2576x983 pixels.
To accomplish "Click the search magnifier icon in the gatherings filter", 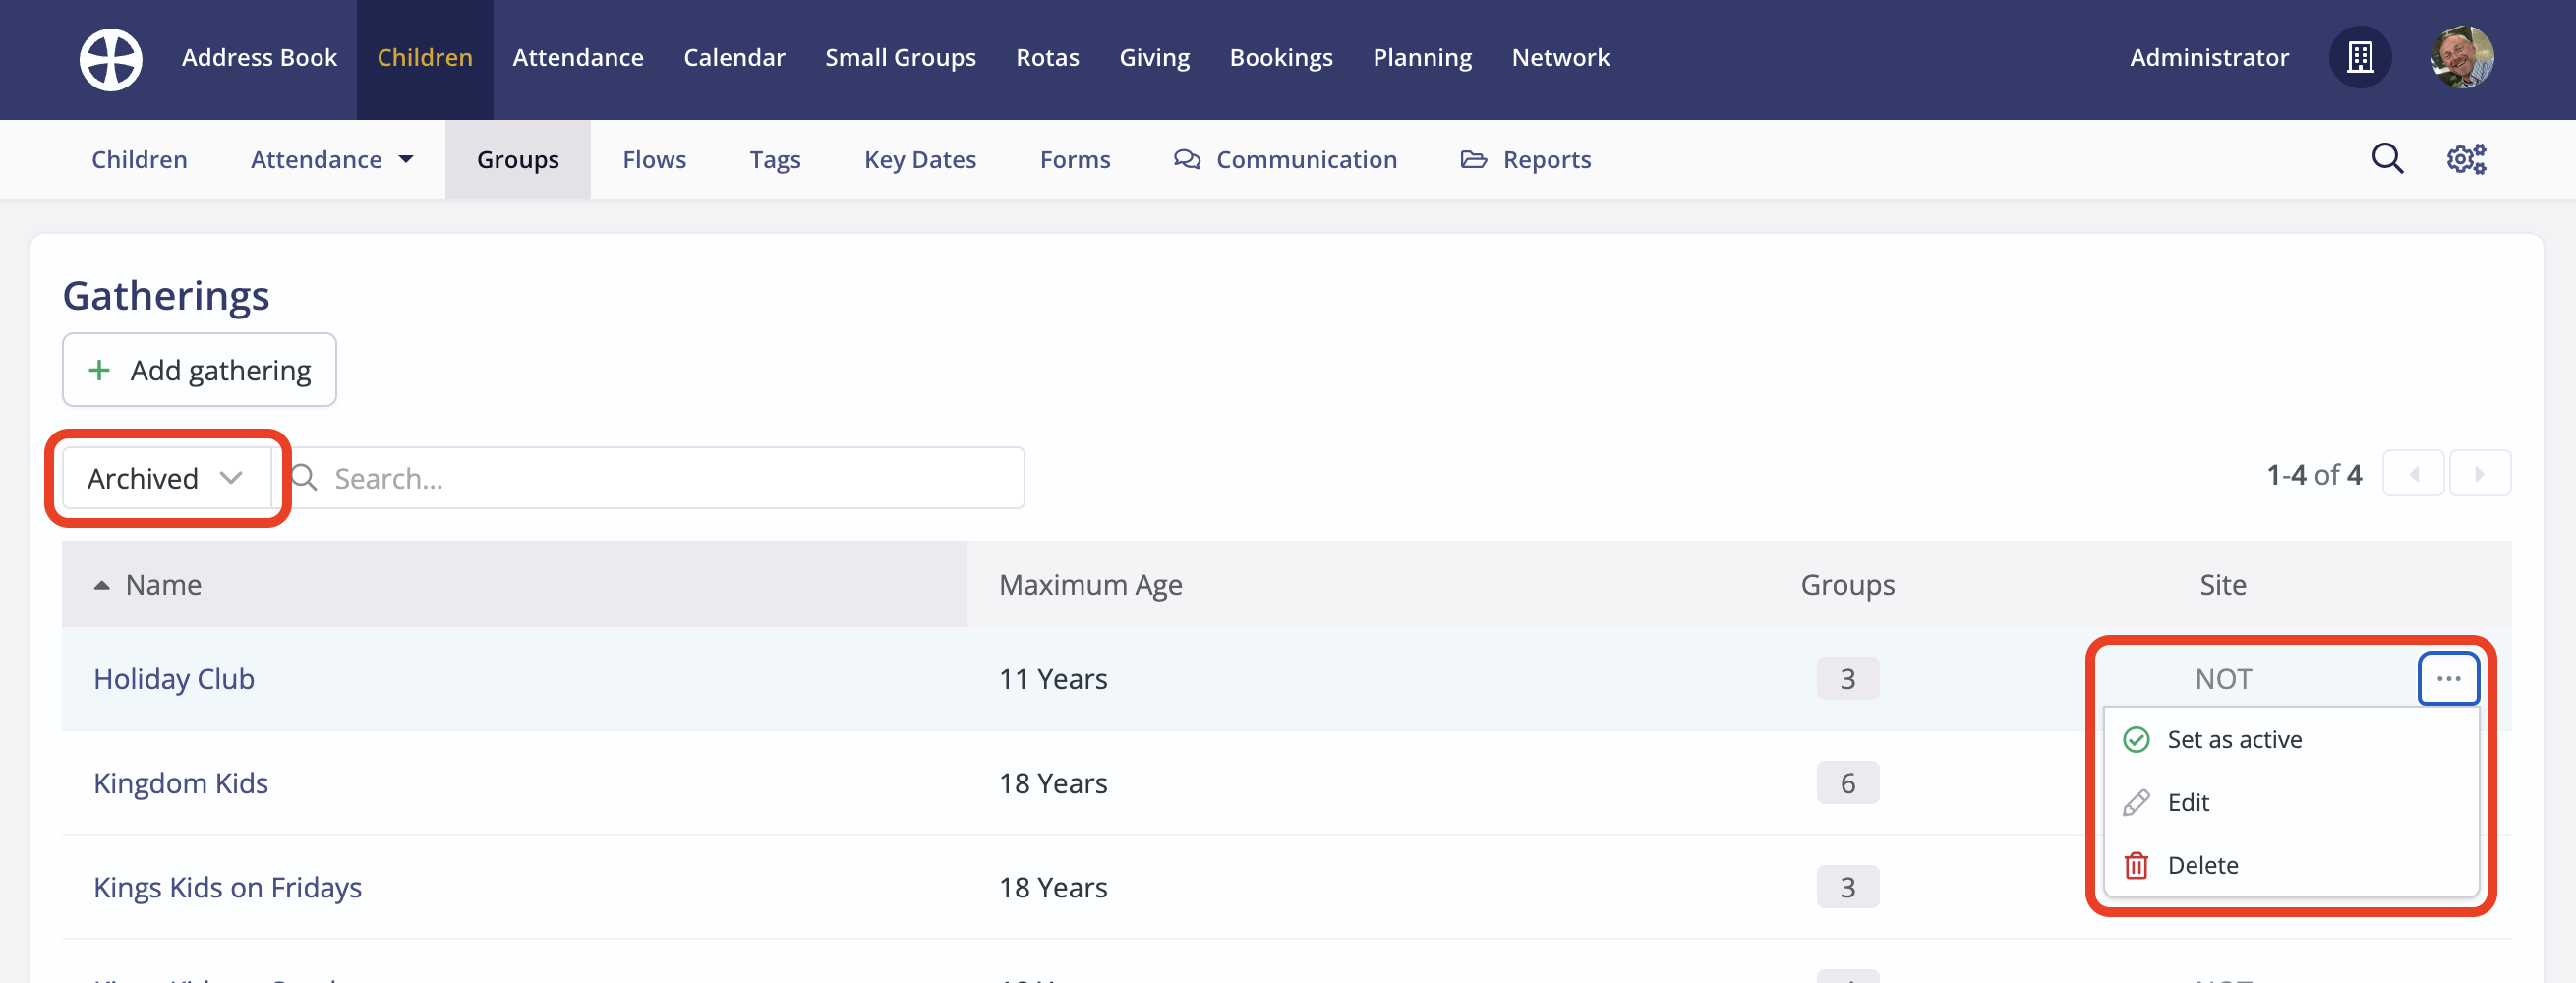I will click(305, 478).
